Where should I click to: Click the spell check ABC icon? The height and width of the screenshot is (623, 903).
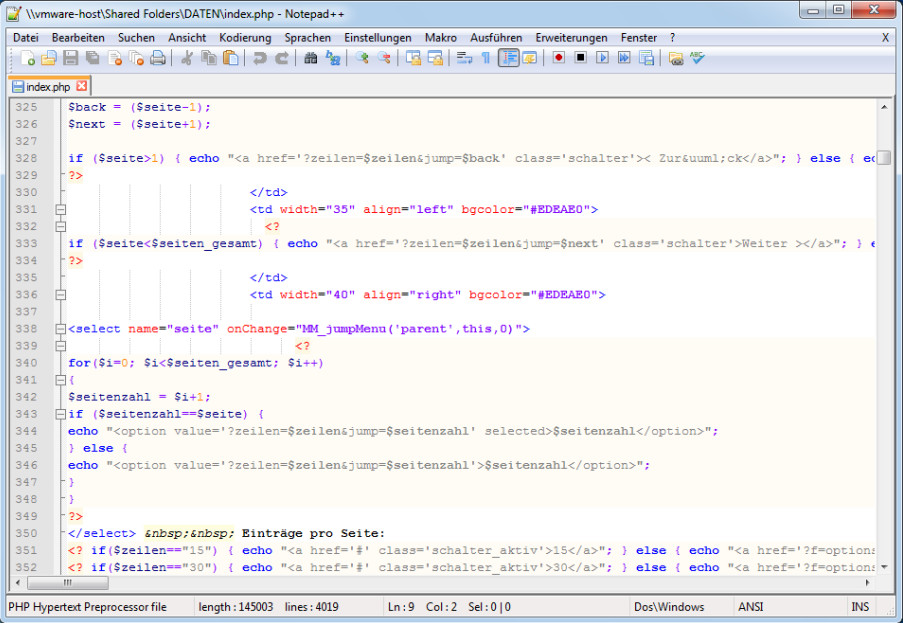pos(697,58)
